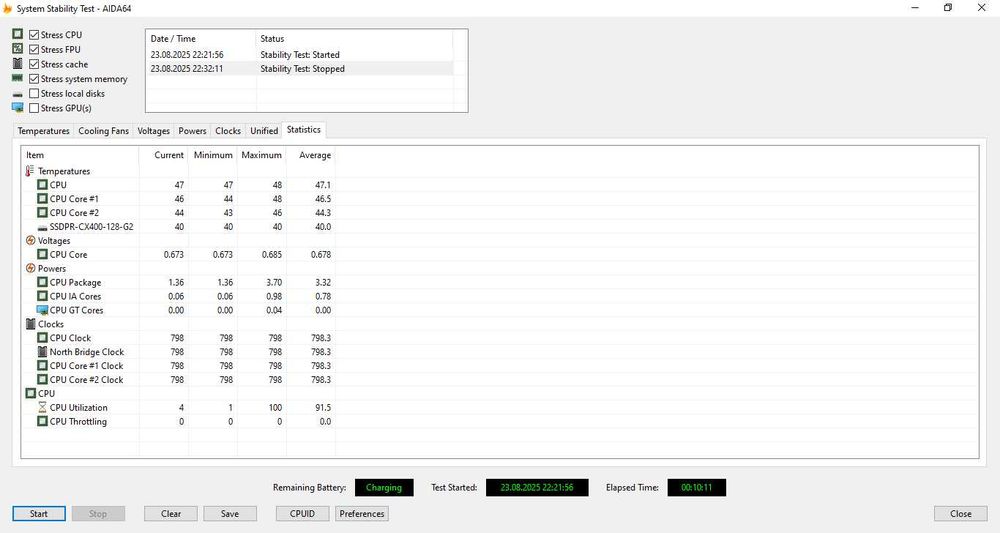
Task: Select the Stability Test: Stopped log row
Action: [300, 69]
